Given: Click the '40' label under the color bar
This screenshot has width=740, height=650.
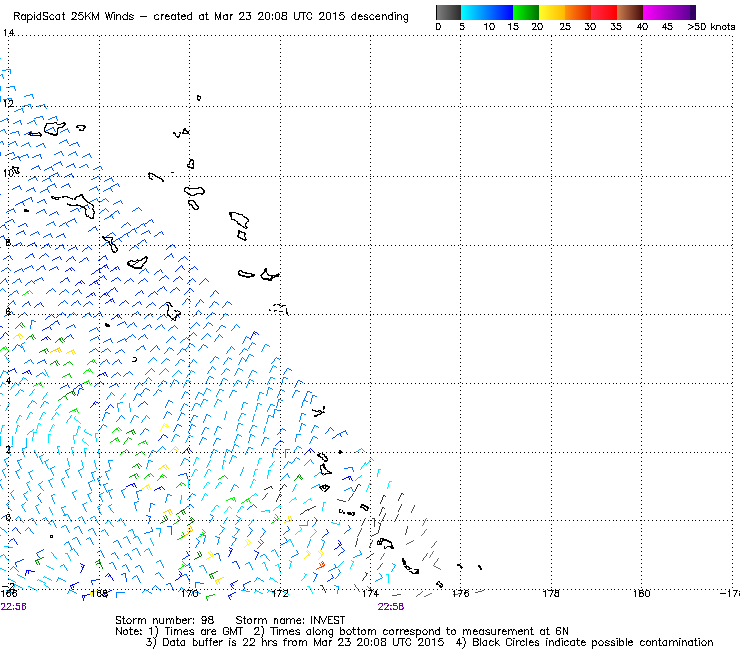Looking at the screenshot, I should (642, 27).
